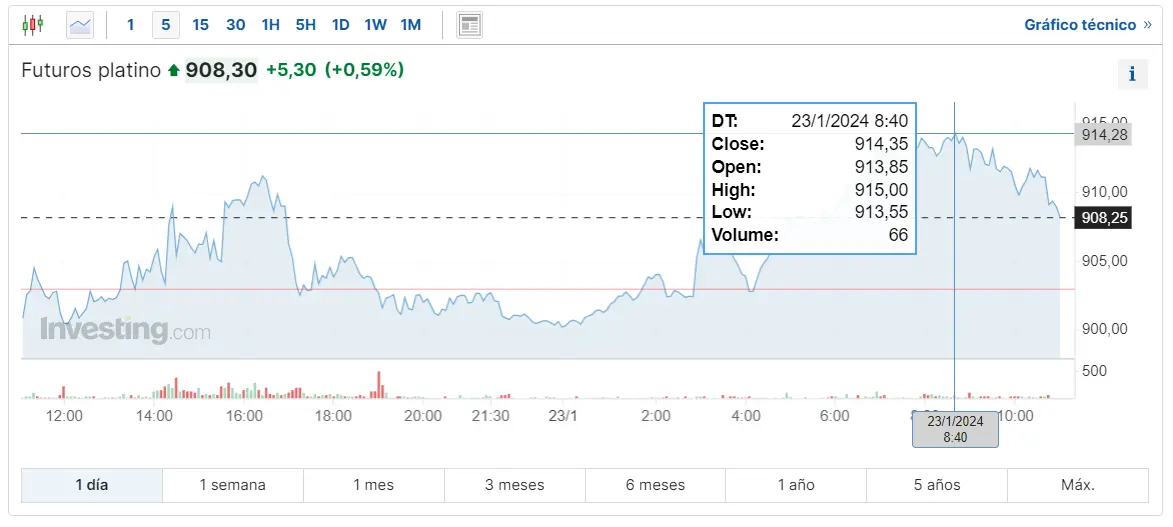The width and height of the screenshot is (1173, 527).
Task: Select the Máx. time range
Action: pyautogui.click(x=1078, y=485)
